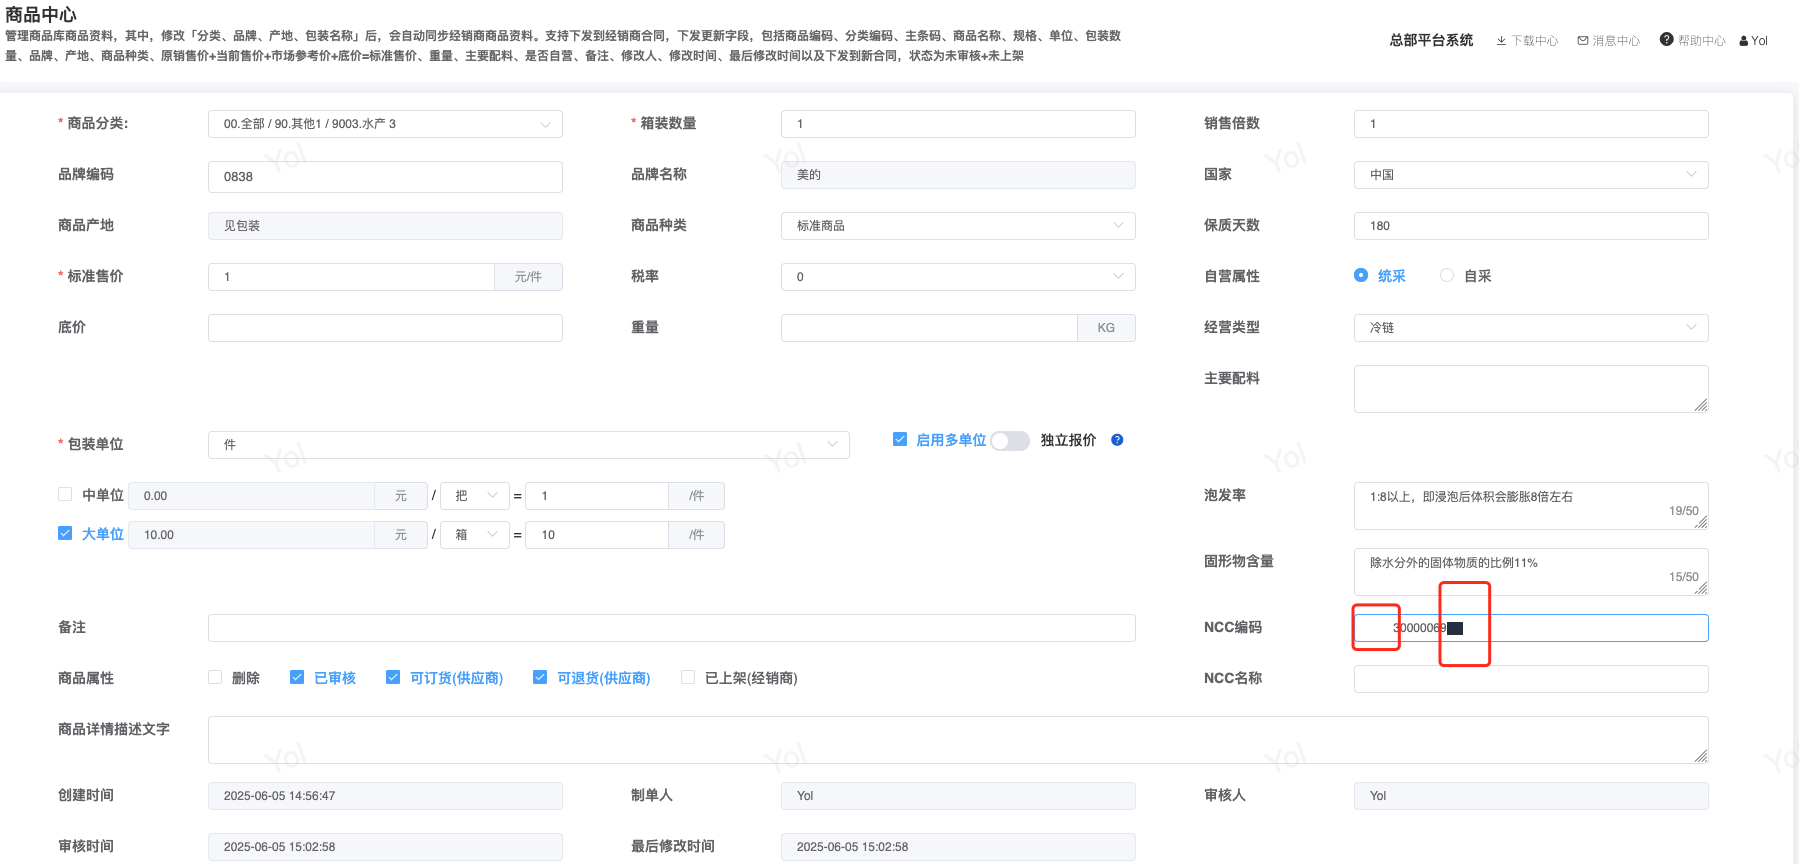This screenshot has width=1799, height=864.
Task: Expand the 商品种类 dropdown
Action: coord(958,226)
